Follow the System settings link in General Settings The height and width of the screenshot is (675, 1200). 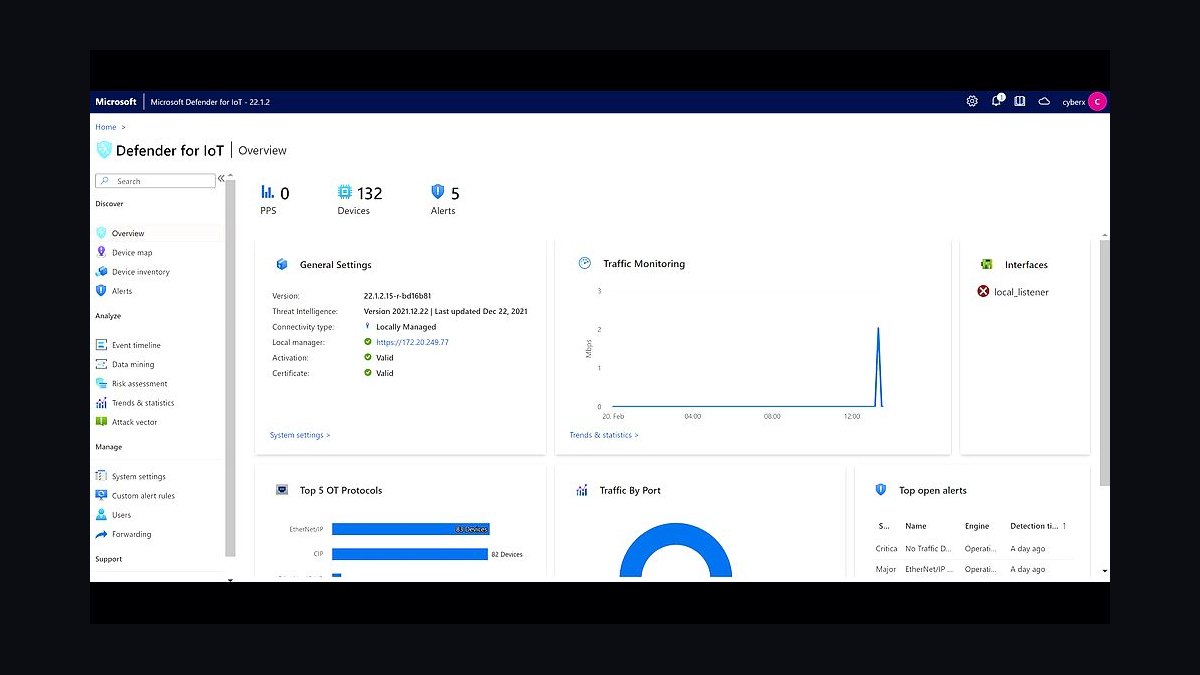click(300, 435)
